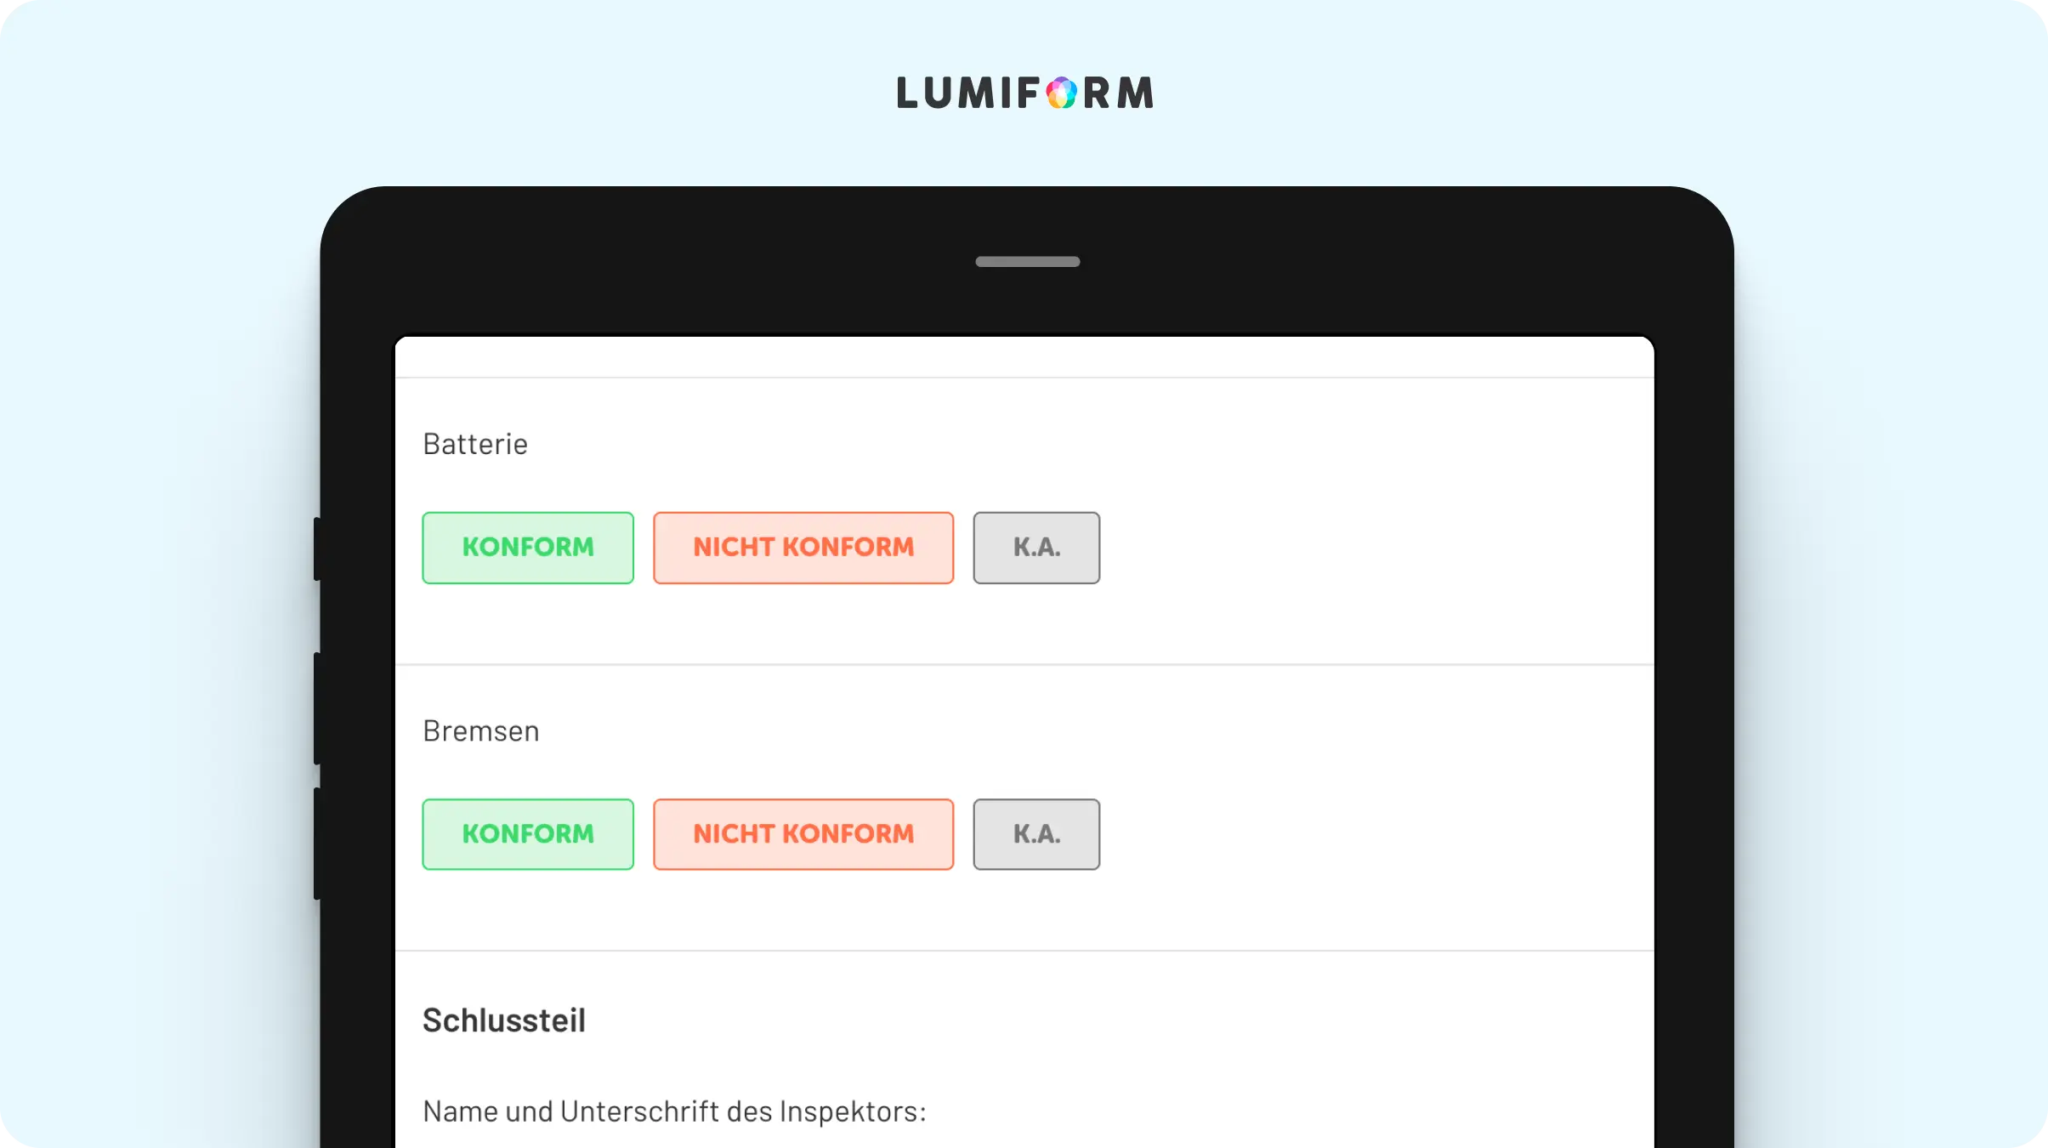Click the white header strip above Batterie
Screen dimensions: 2048x1148
click(x=1024, y=357)
